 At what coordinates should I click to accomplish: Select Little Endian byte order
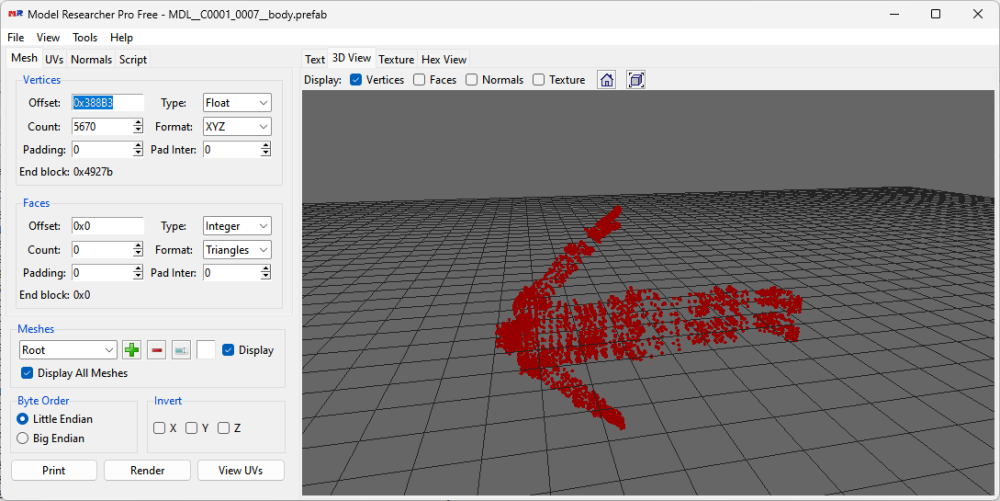coord(22,419)
